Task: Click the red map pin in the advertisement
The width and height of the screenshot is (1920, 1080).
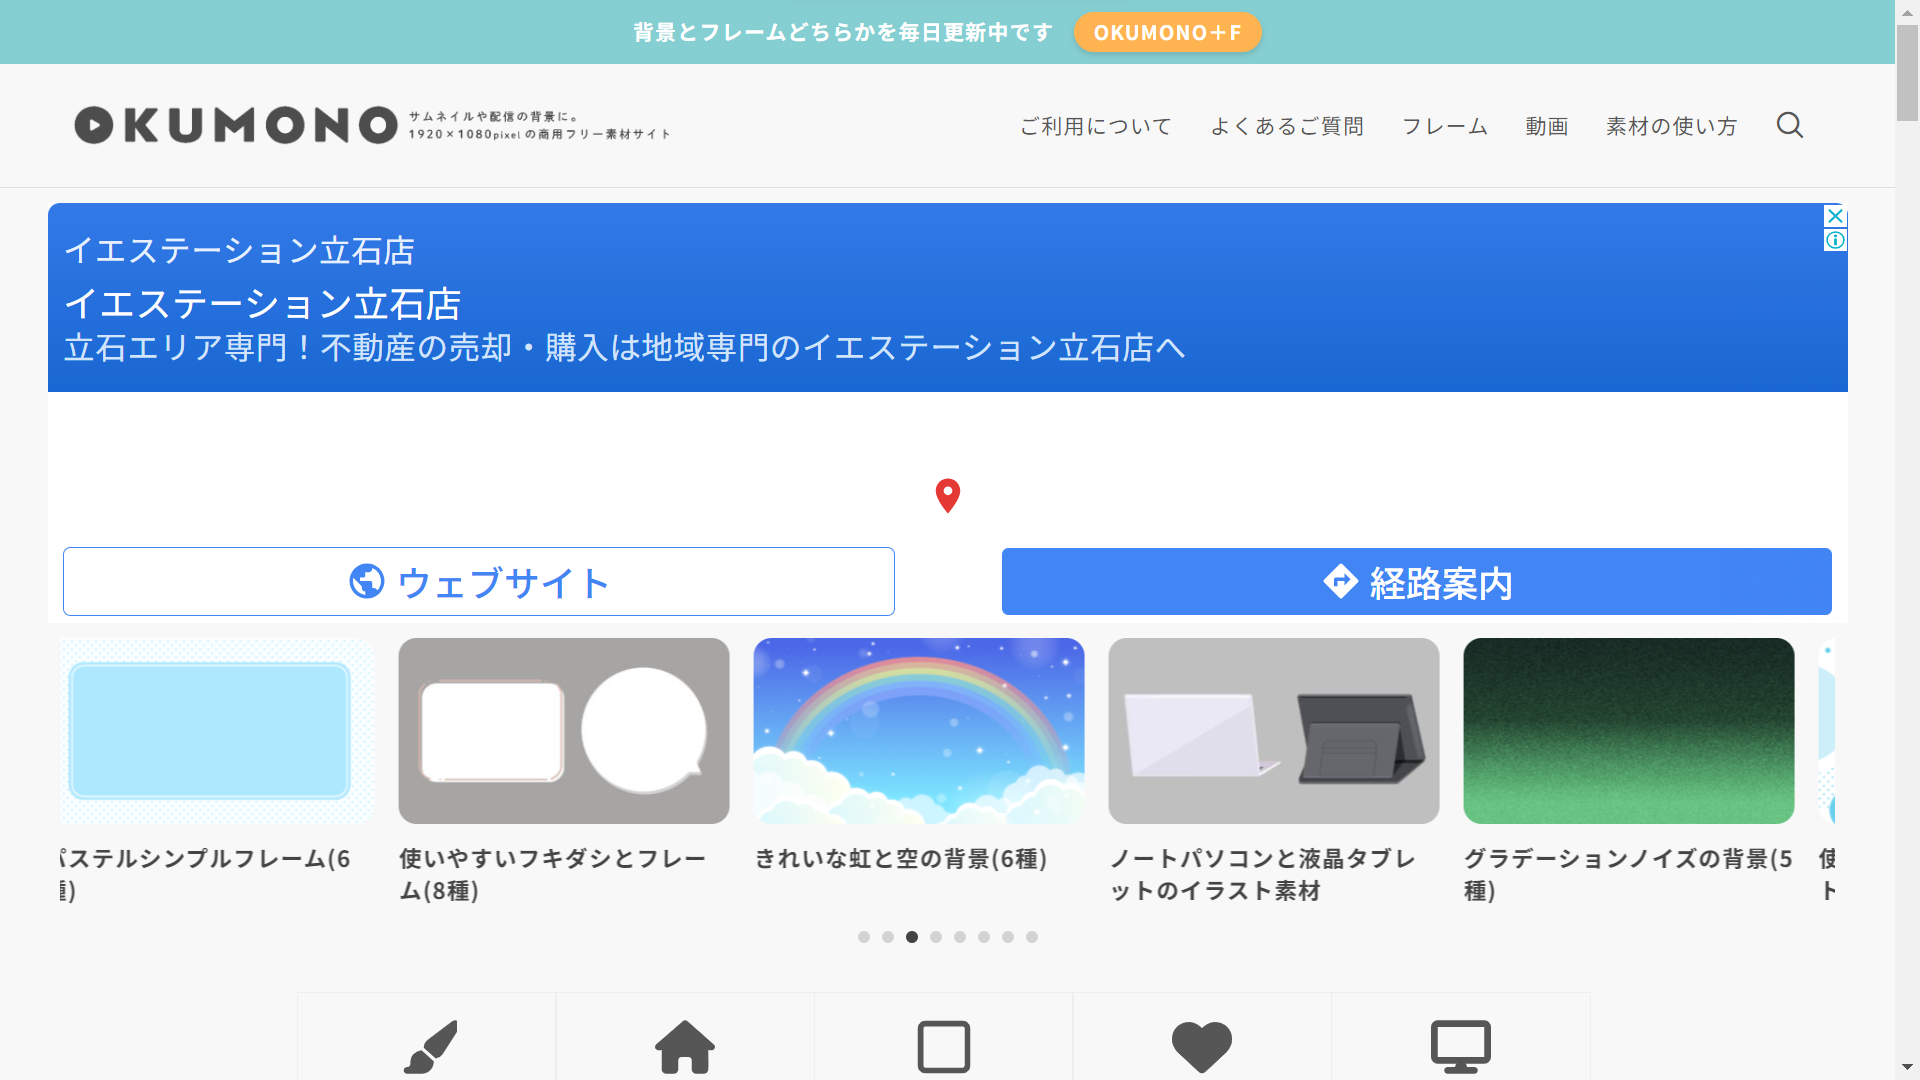Action: [947, 497]
